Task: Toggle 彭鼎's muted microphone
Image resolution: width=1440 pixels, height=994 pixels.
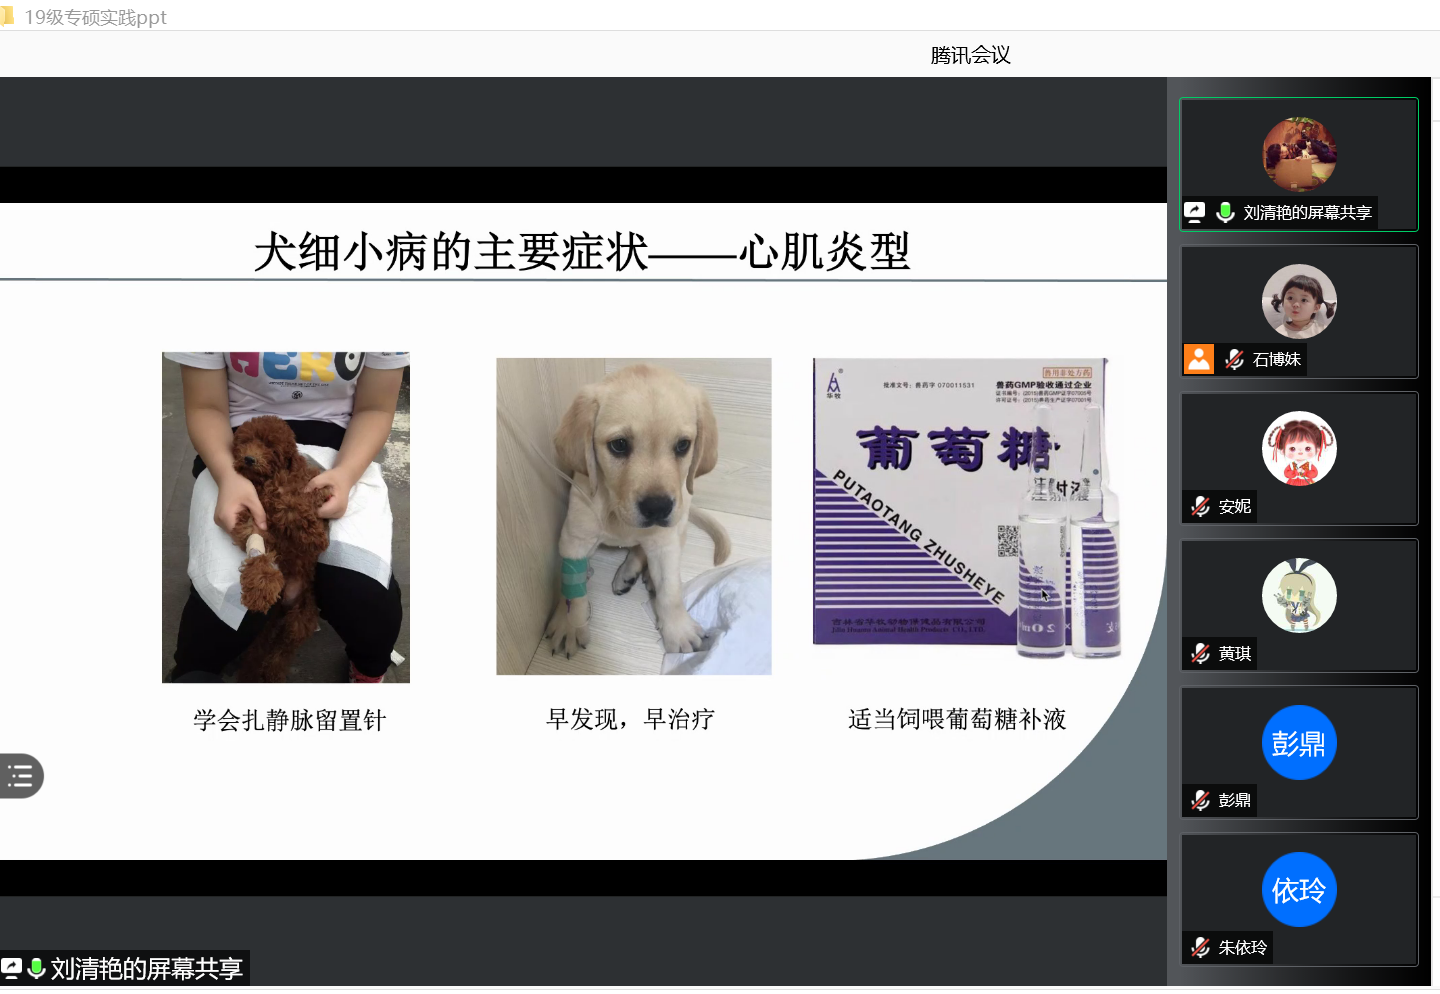Action: point(1201,800)
